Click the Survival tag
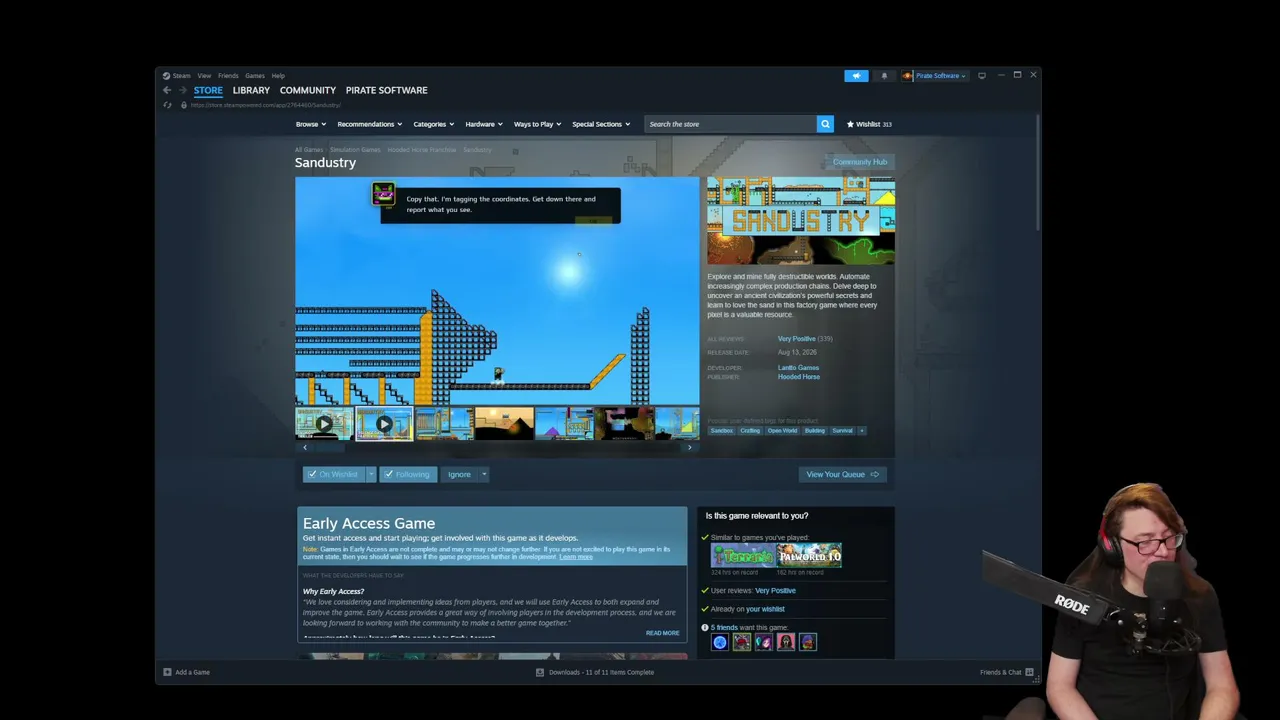Viewport: 1280px width, 720px height. (843, 431)
